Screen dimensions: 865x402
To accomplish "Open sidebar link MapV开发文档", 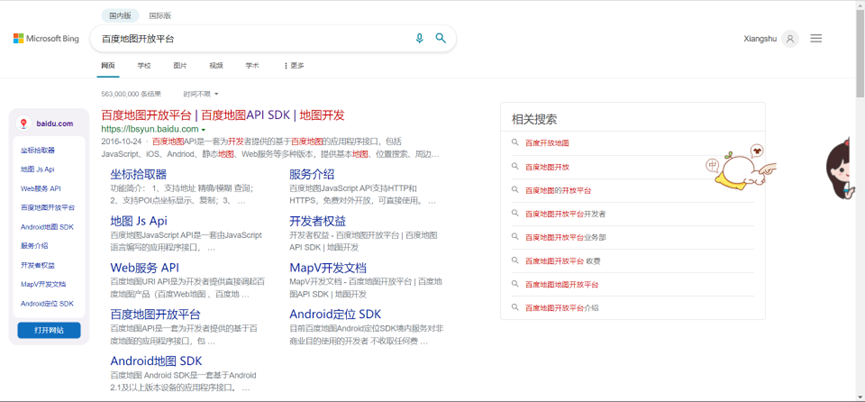I will 44,285.
